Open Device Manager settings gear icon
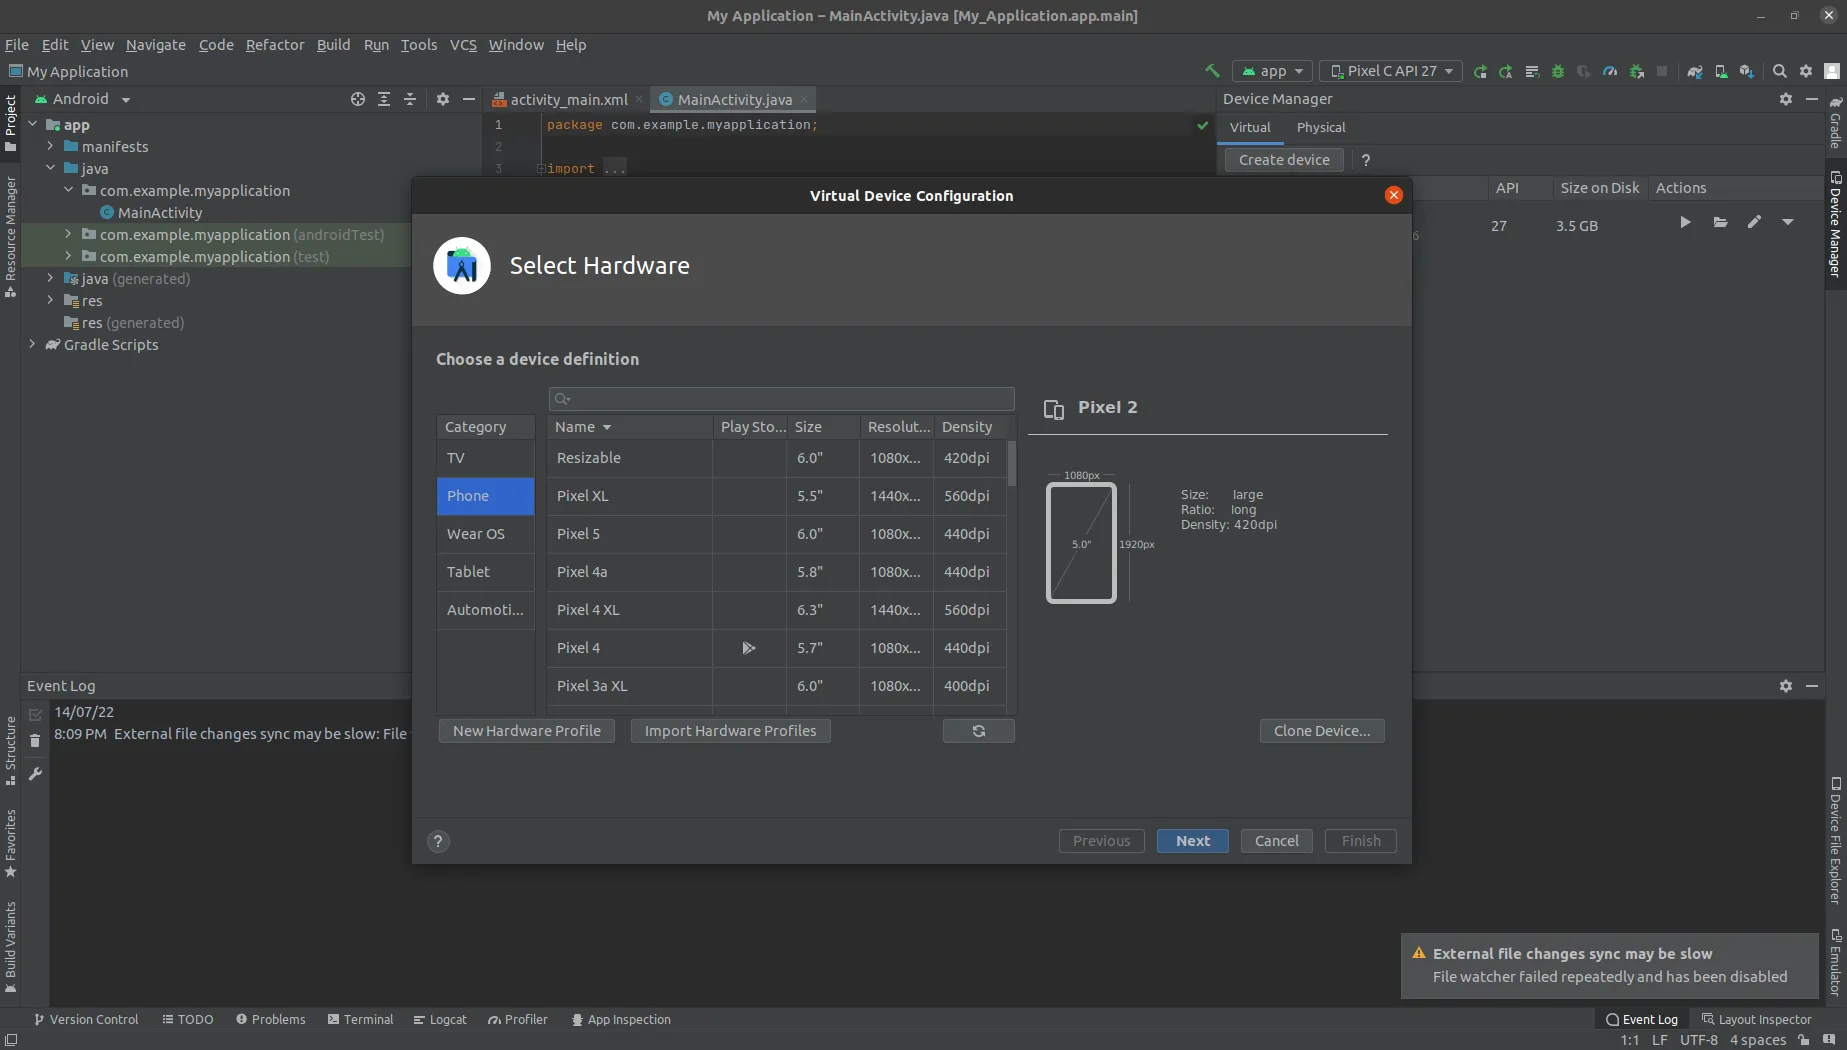1847x1050 pixels. pyautogui.click(x=1785, y=99)
